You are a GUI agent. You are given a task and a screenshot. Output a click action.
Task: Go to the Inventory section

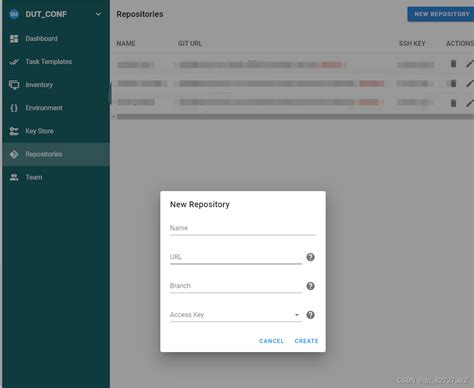click(56, 85)
